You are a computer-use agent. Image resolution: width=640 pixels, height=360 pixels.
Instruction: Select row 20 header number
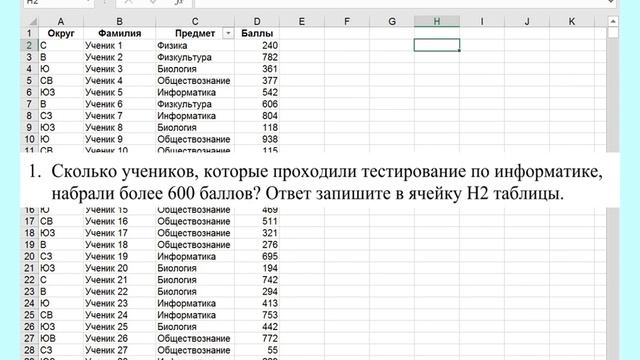tap(29, 256)
